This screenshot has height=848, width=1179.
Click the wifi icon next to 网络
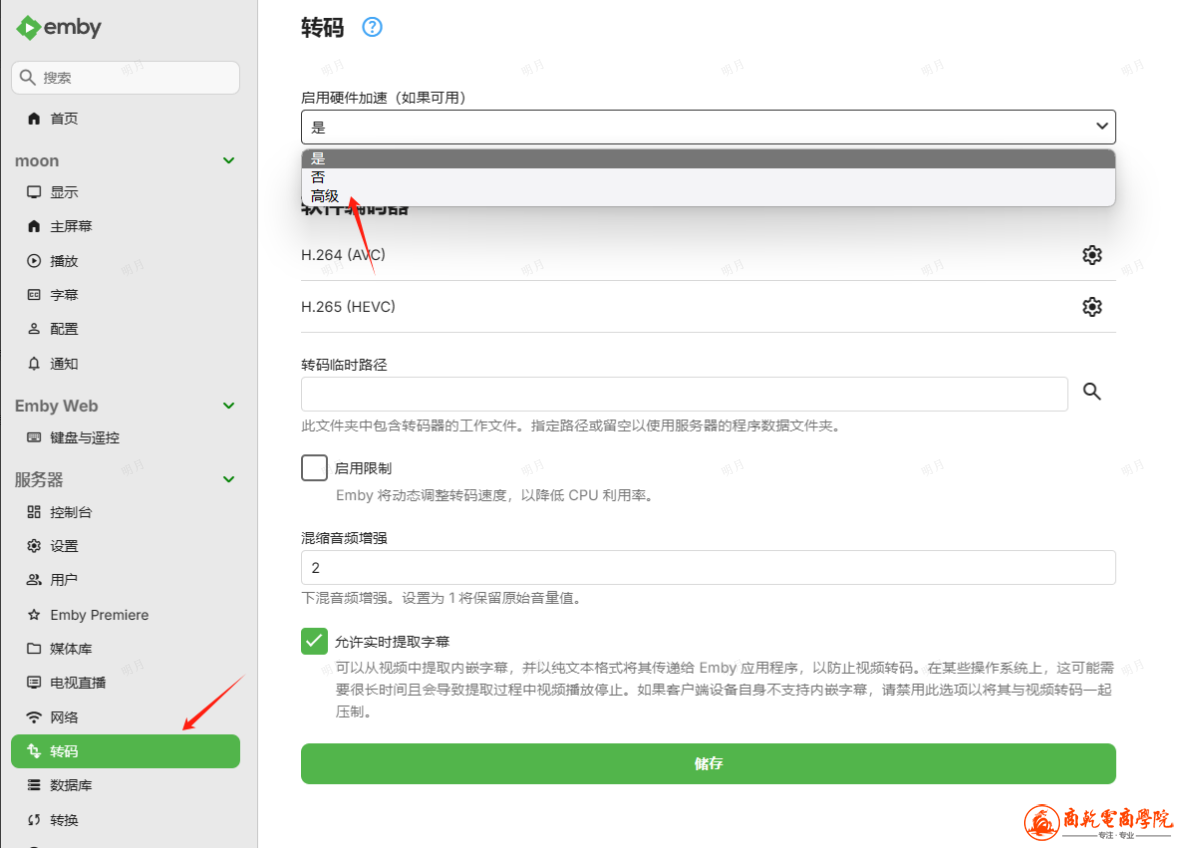click(x=34, y=717)
